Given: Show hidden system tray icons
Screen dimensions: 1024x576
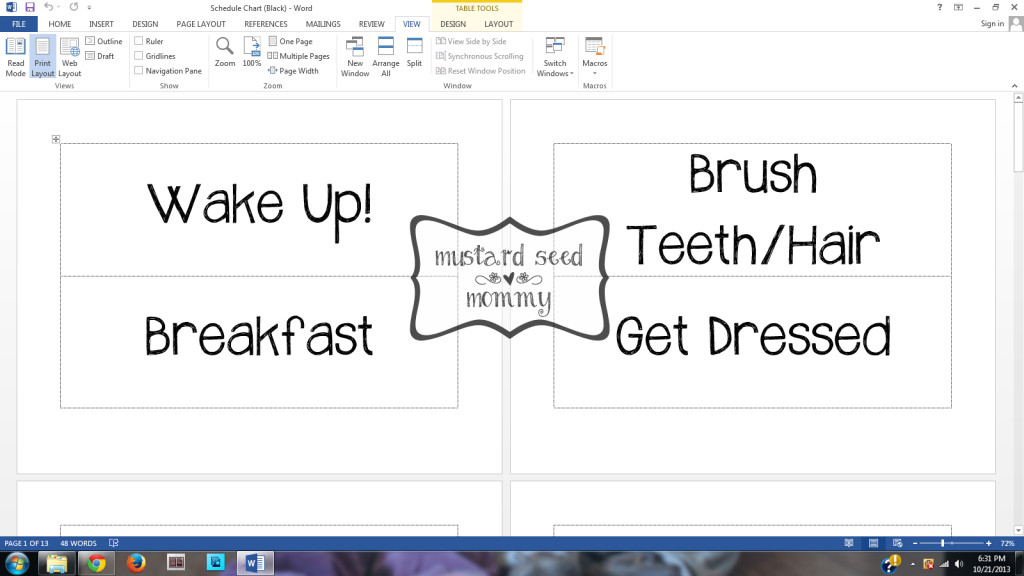Looking at the screenshot, I should (912, 564).
